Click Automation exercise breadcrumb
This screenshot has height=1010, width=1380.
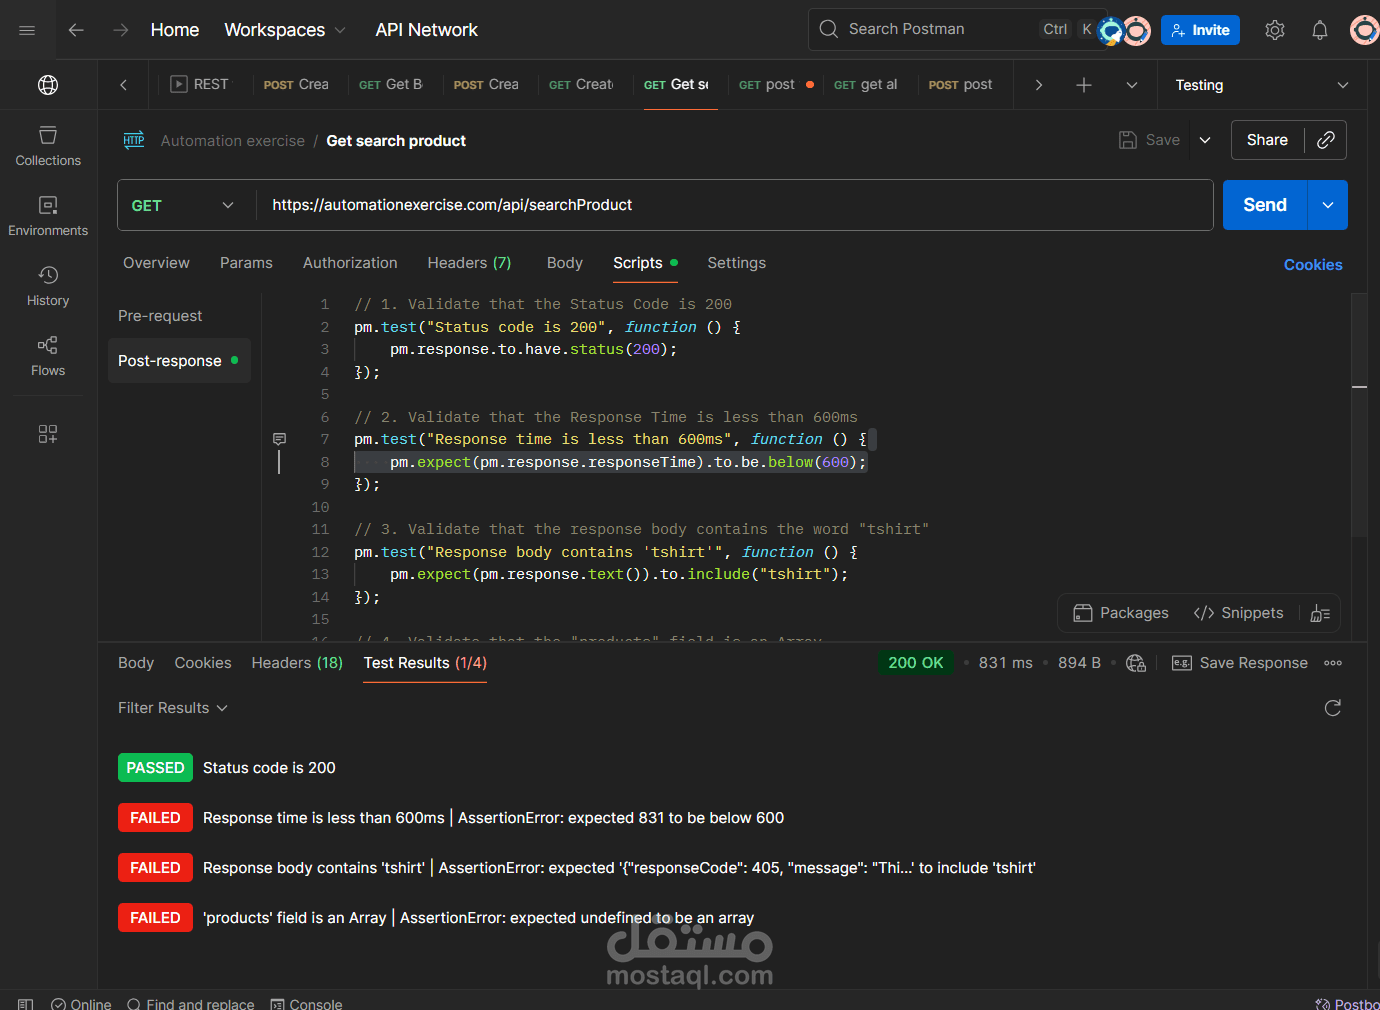[x=233, y=141]
